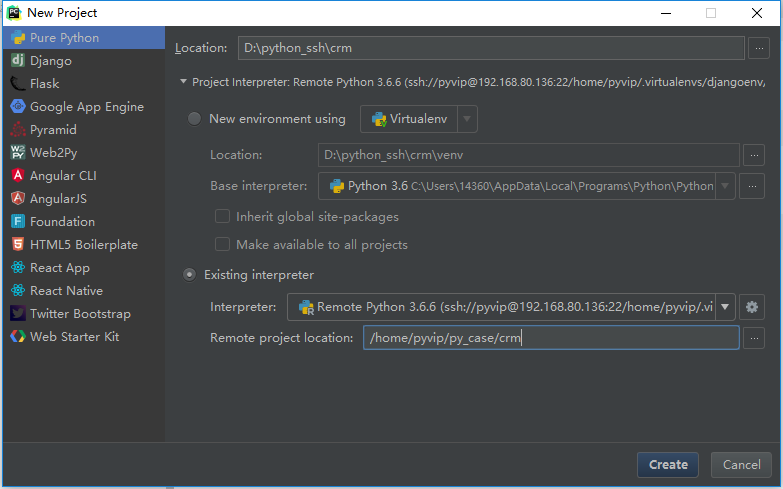Choose the Pyramid framework icon
Viewport: 783px width, 489px height.
(x=18, y=129)
